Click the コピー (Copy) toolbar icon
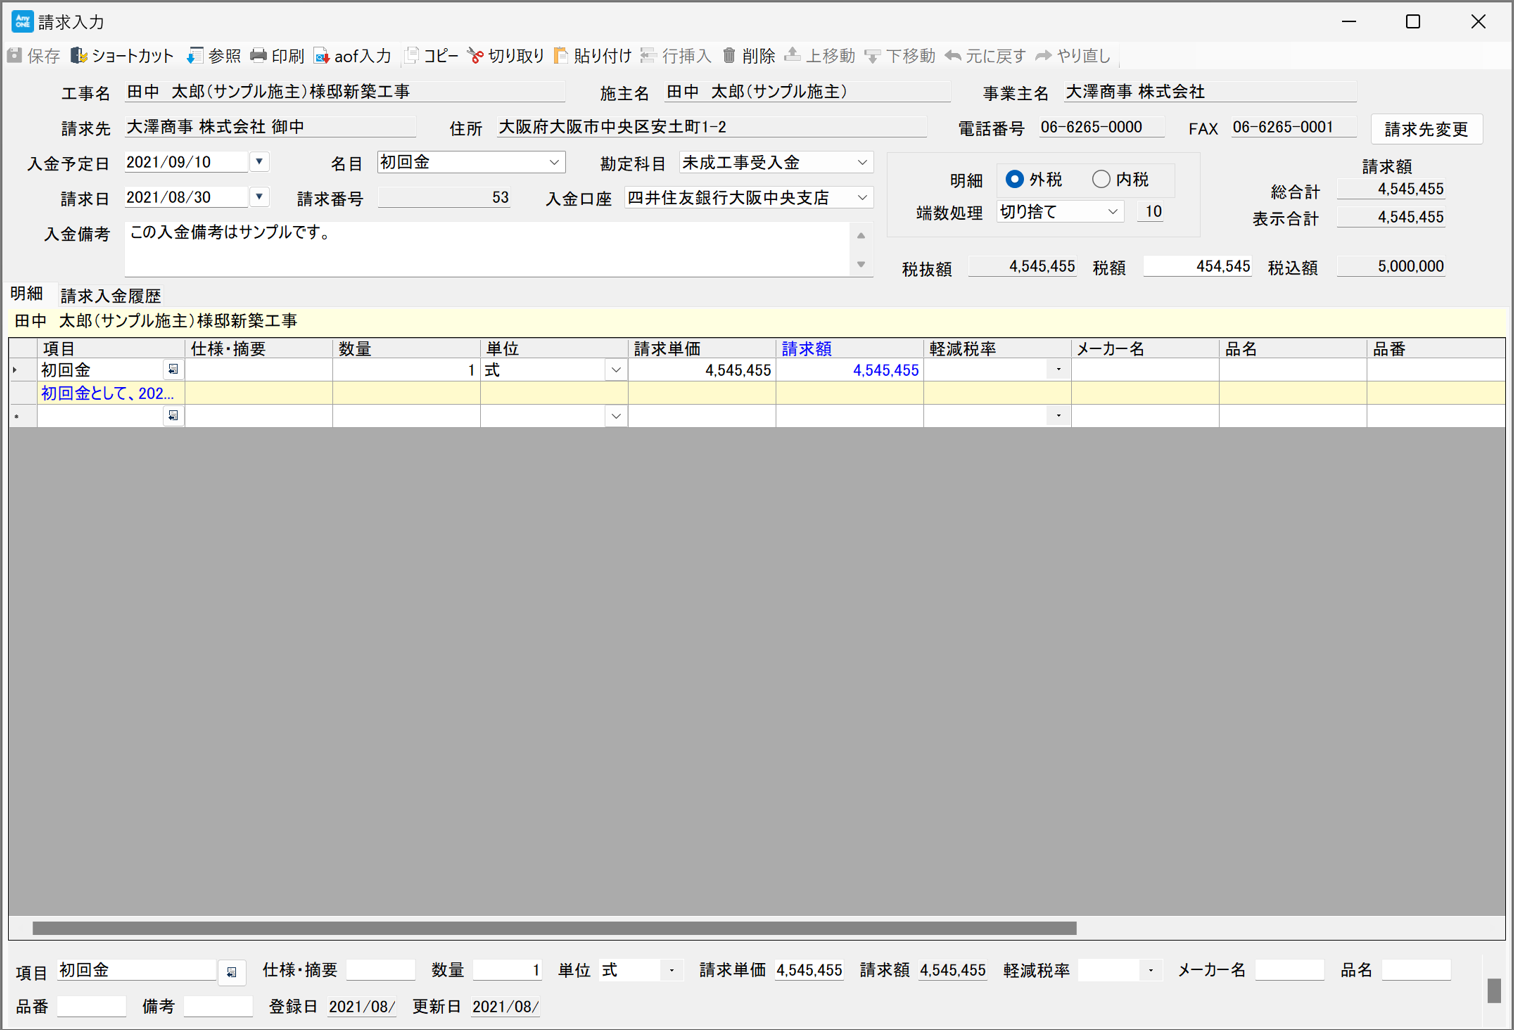The width and height of the screenshot is (1514, 1030). pos(412,56)
